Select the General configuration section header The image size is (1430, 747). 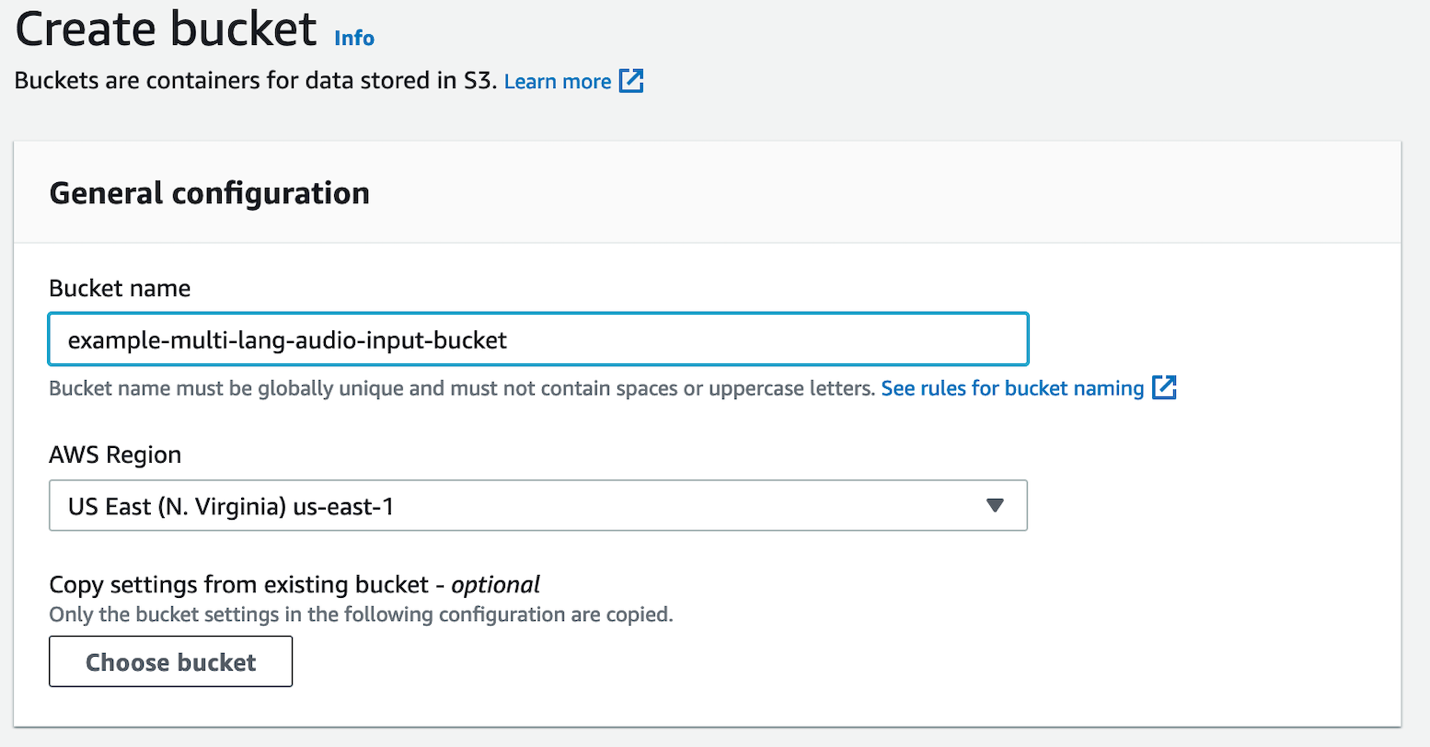209,193
